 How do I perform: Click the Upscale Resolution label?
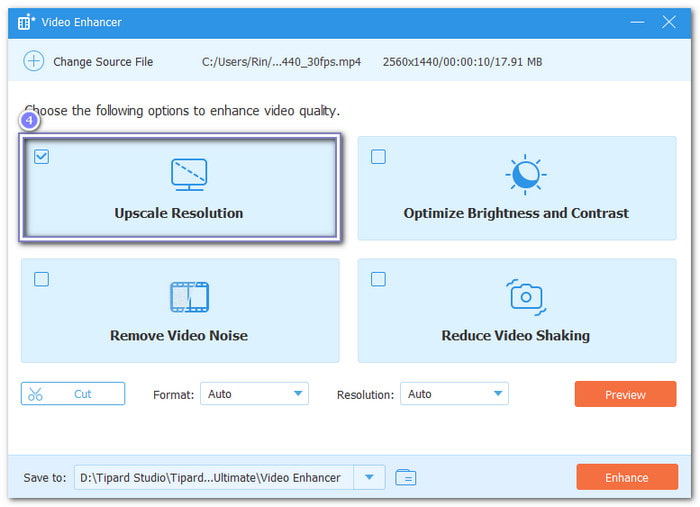click(x=179, y=213)
